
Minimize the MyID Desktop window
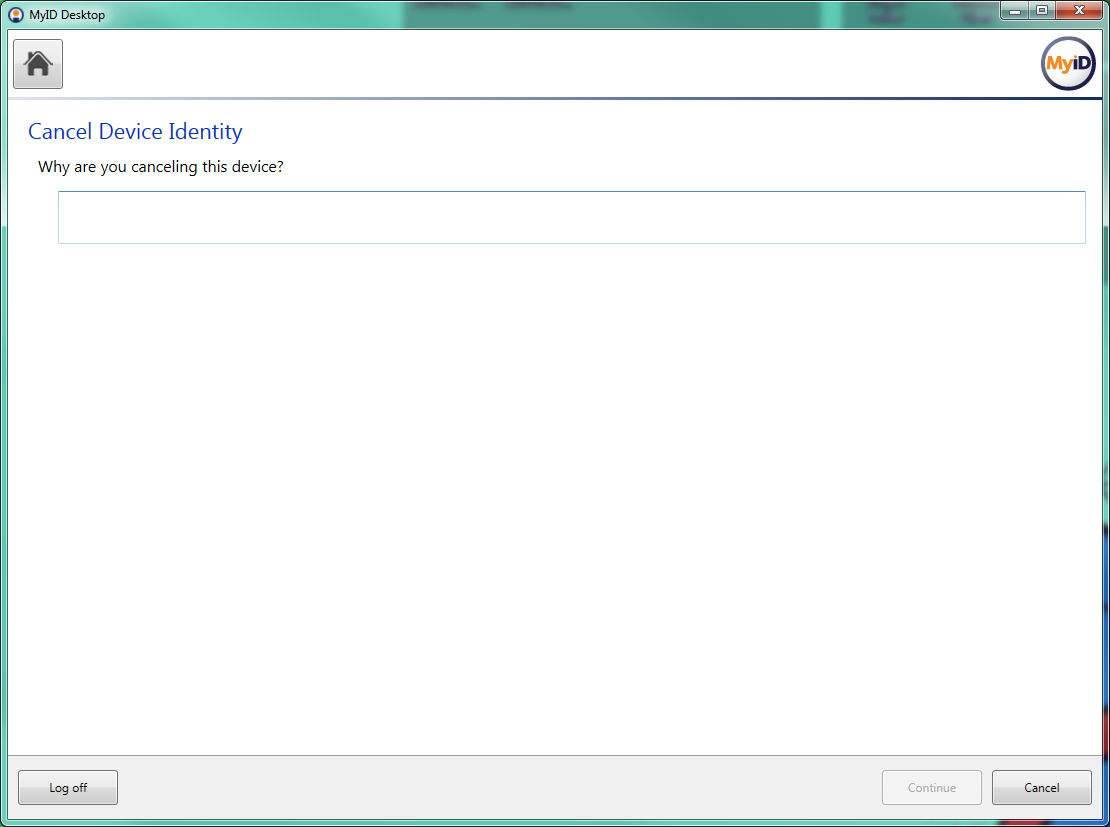pyautogui.click(x=1016, y=11)
